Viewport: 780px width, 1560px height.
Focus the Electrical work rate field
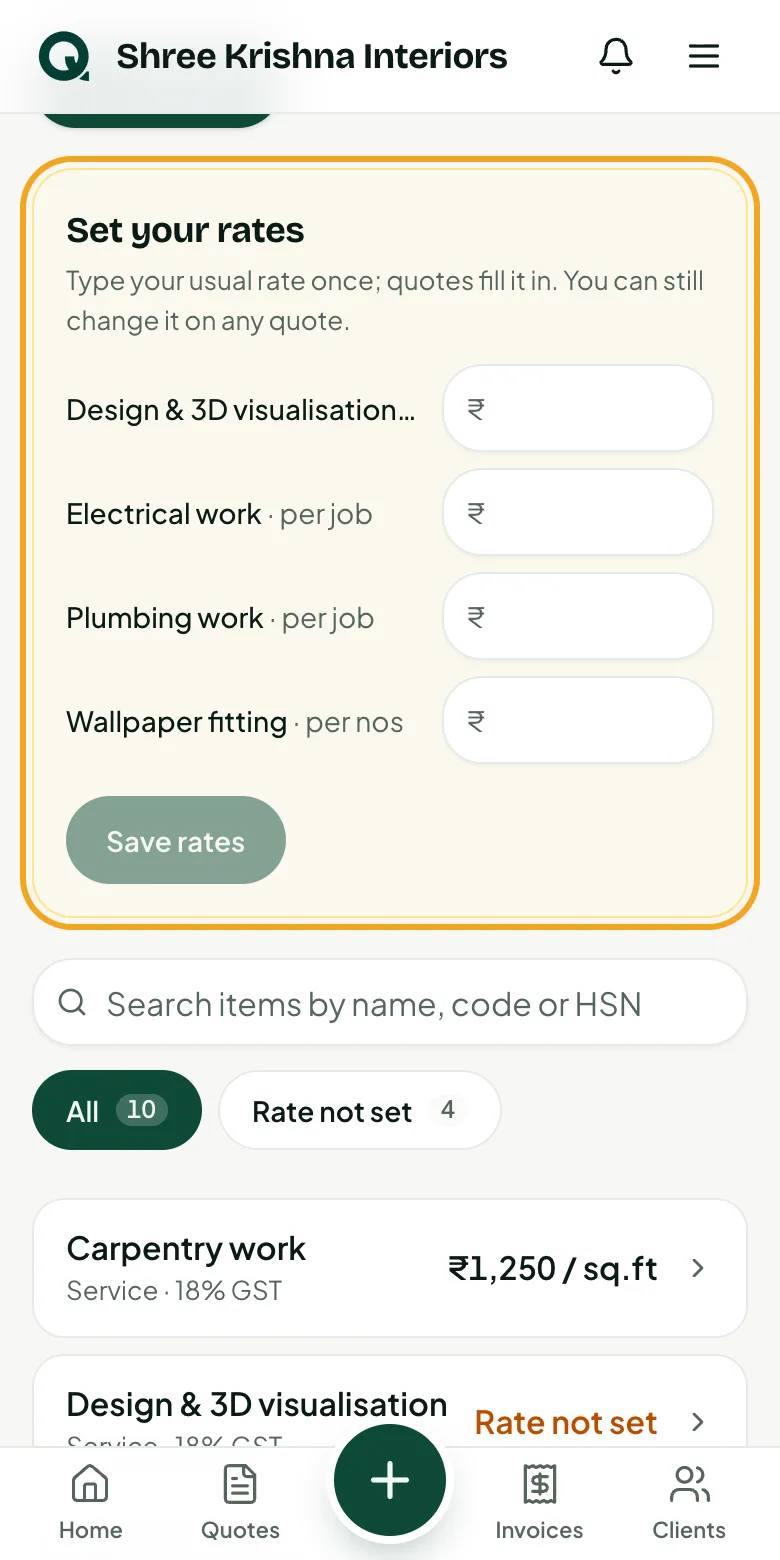[578, 512]
